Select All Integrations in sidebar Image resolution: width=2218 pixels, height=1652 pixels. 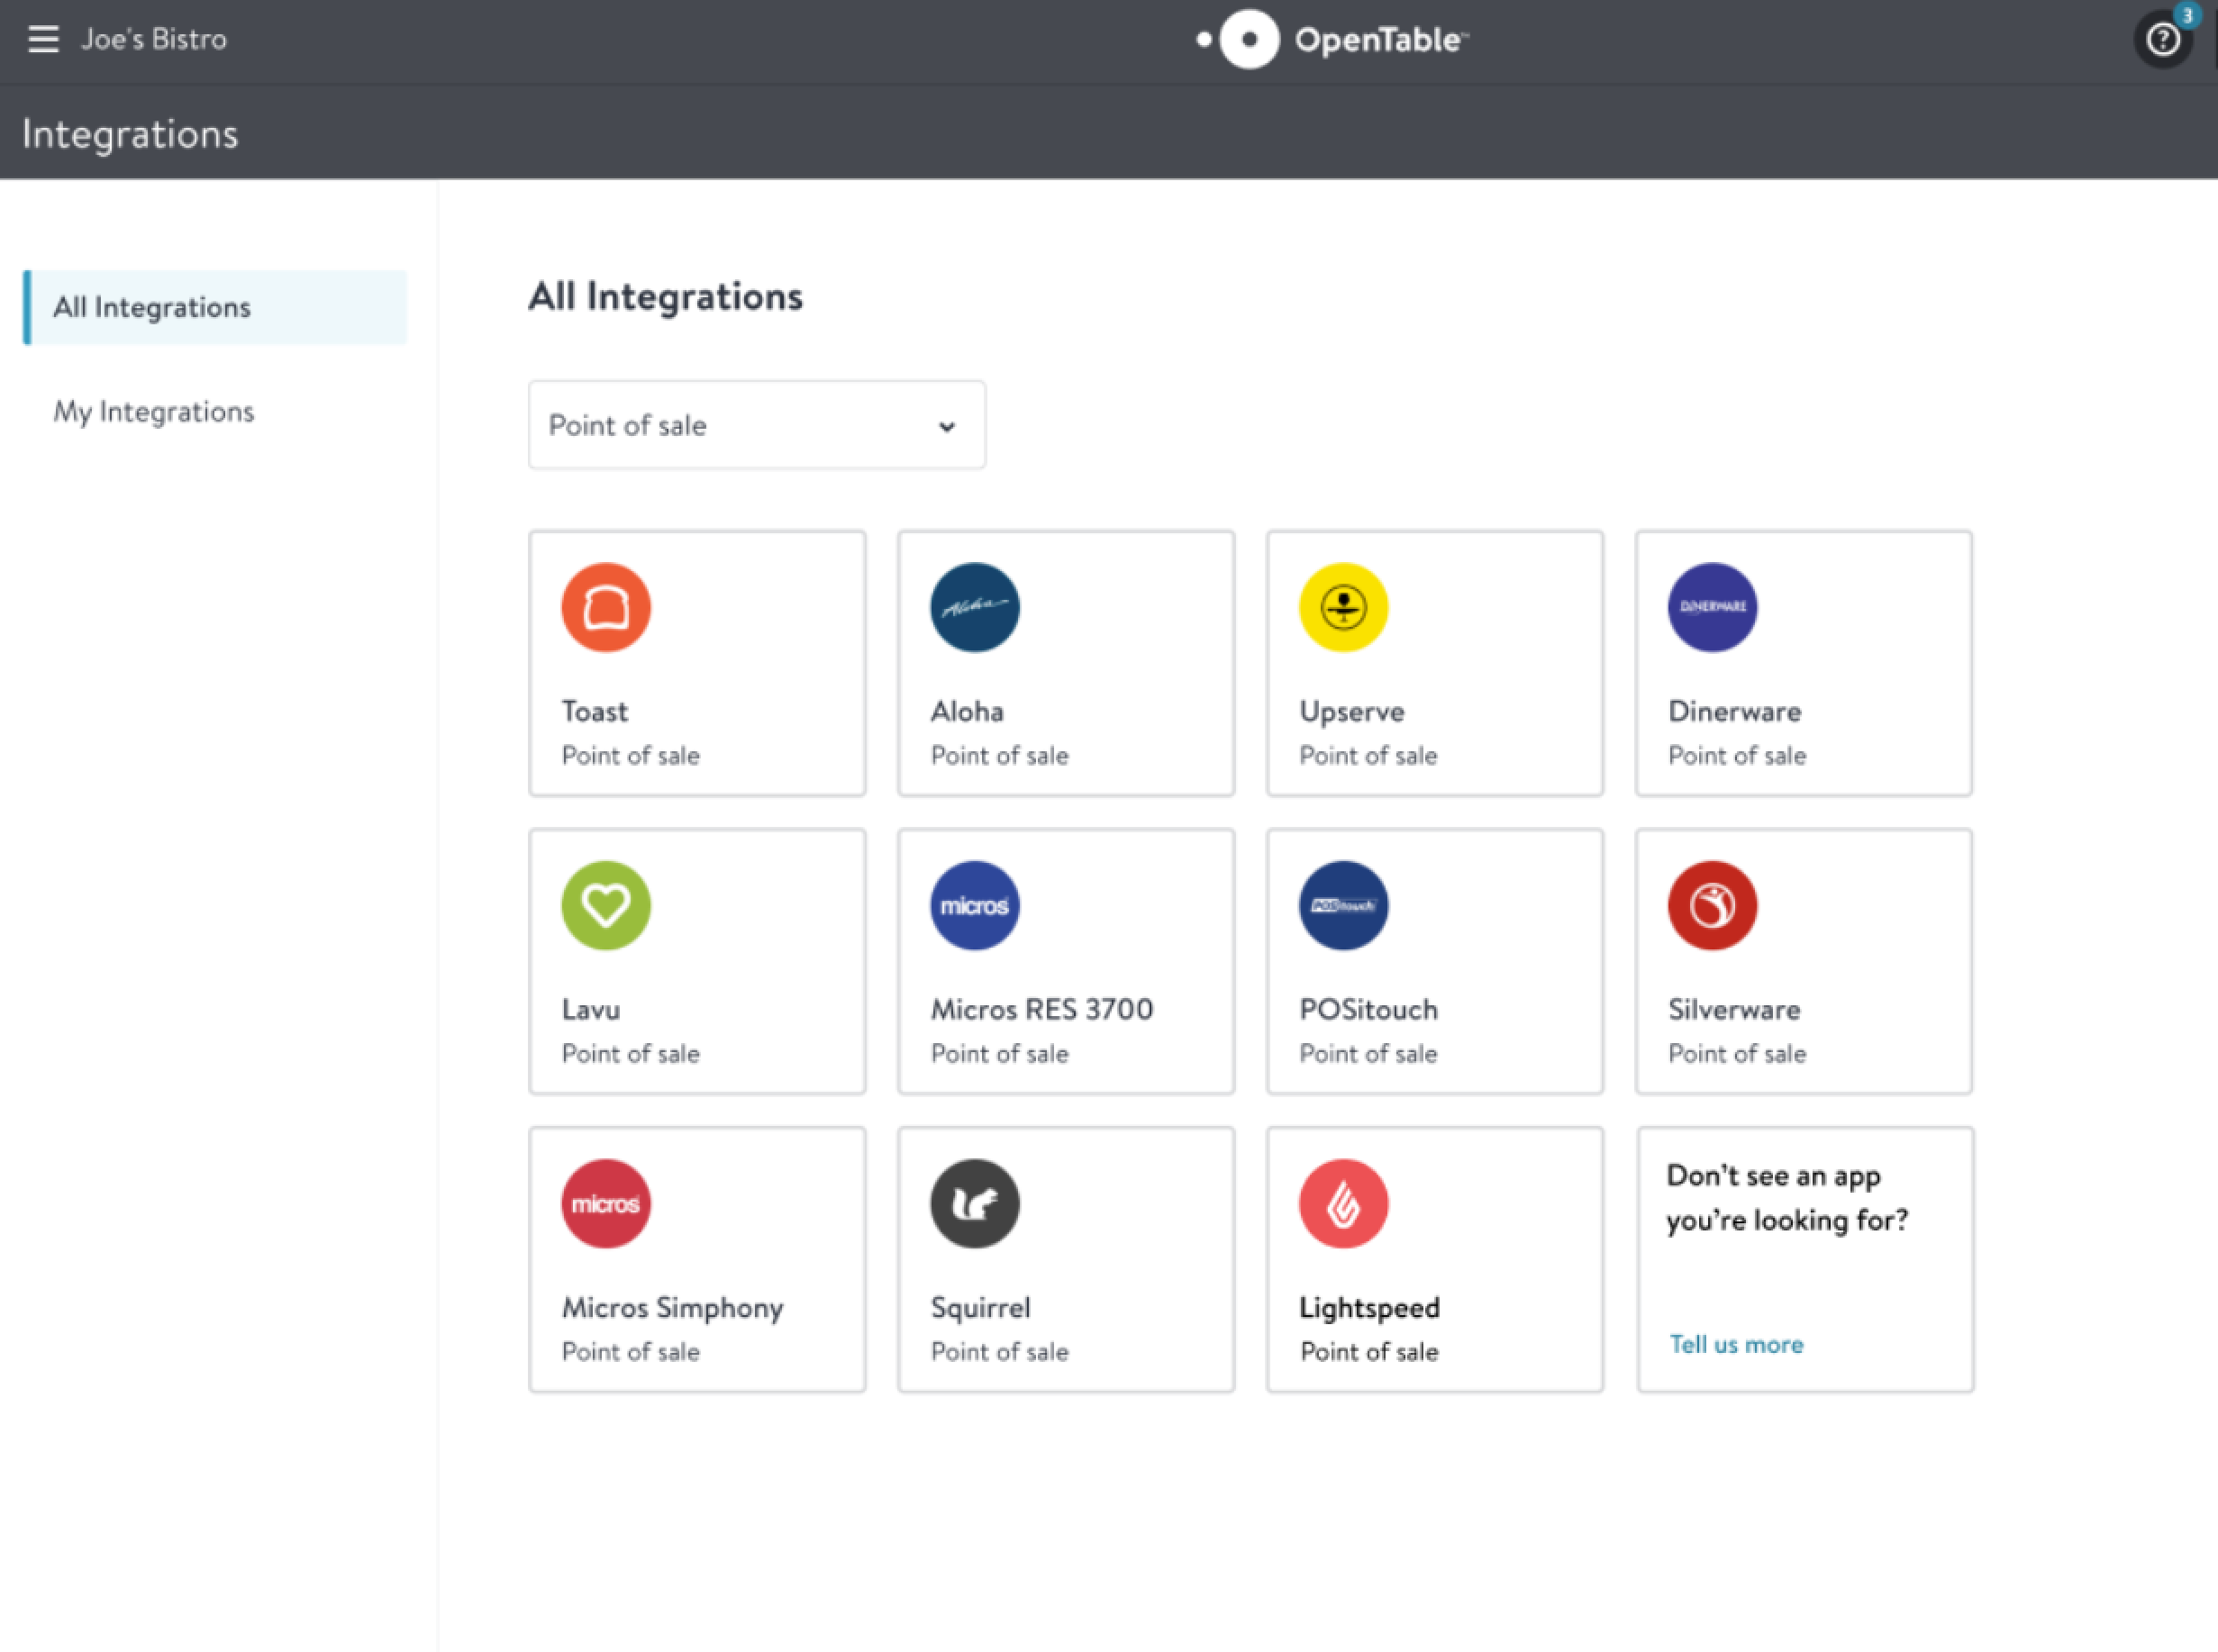tap(215, 307)
